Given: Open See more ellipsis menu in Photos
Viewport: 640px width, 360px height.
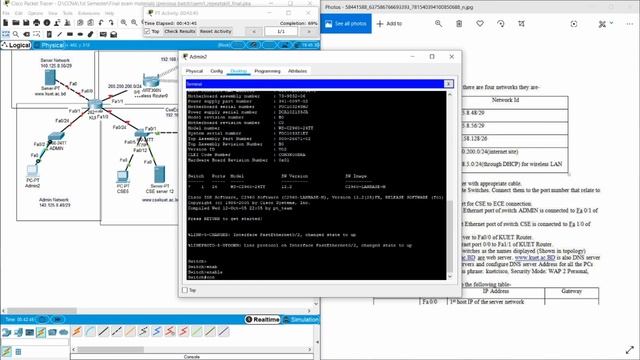Looking at the screenshot, I should tap(630, 24).
